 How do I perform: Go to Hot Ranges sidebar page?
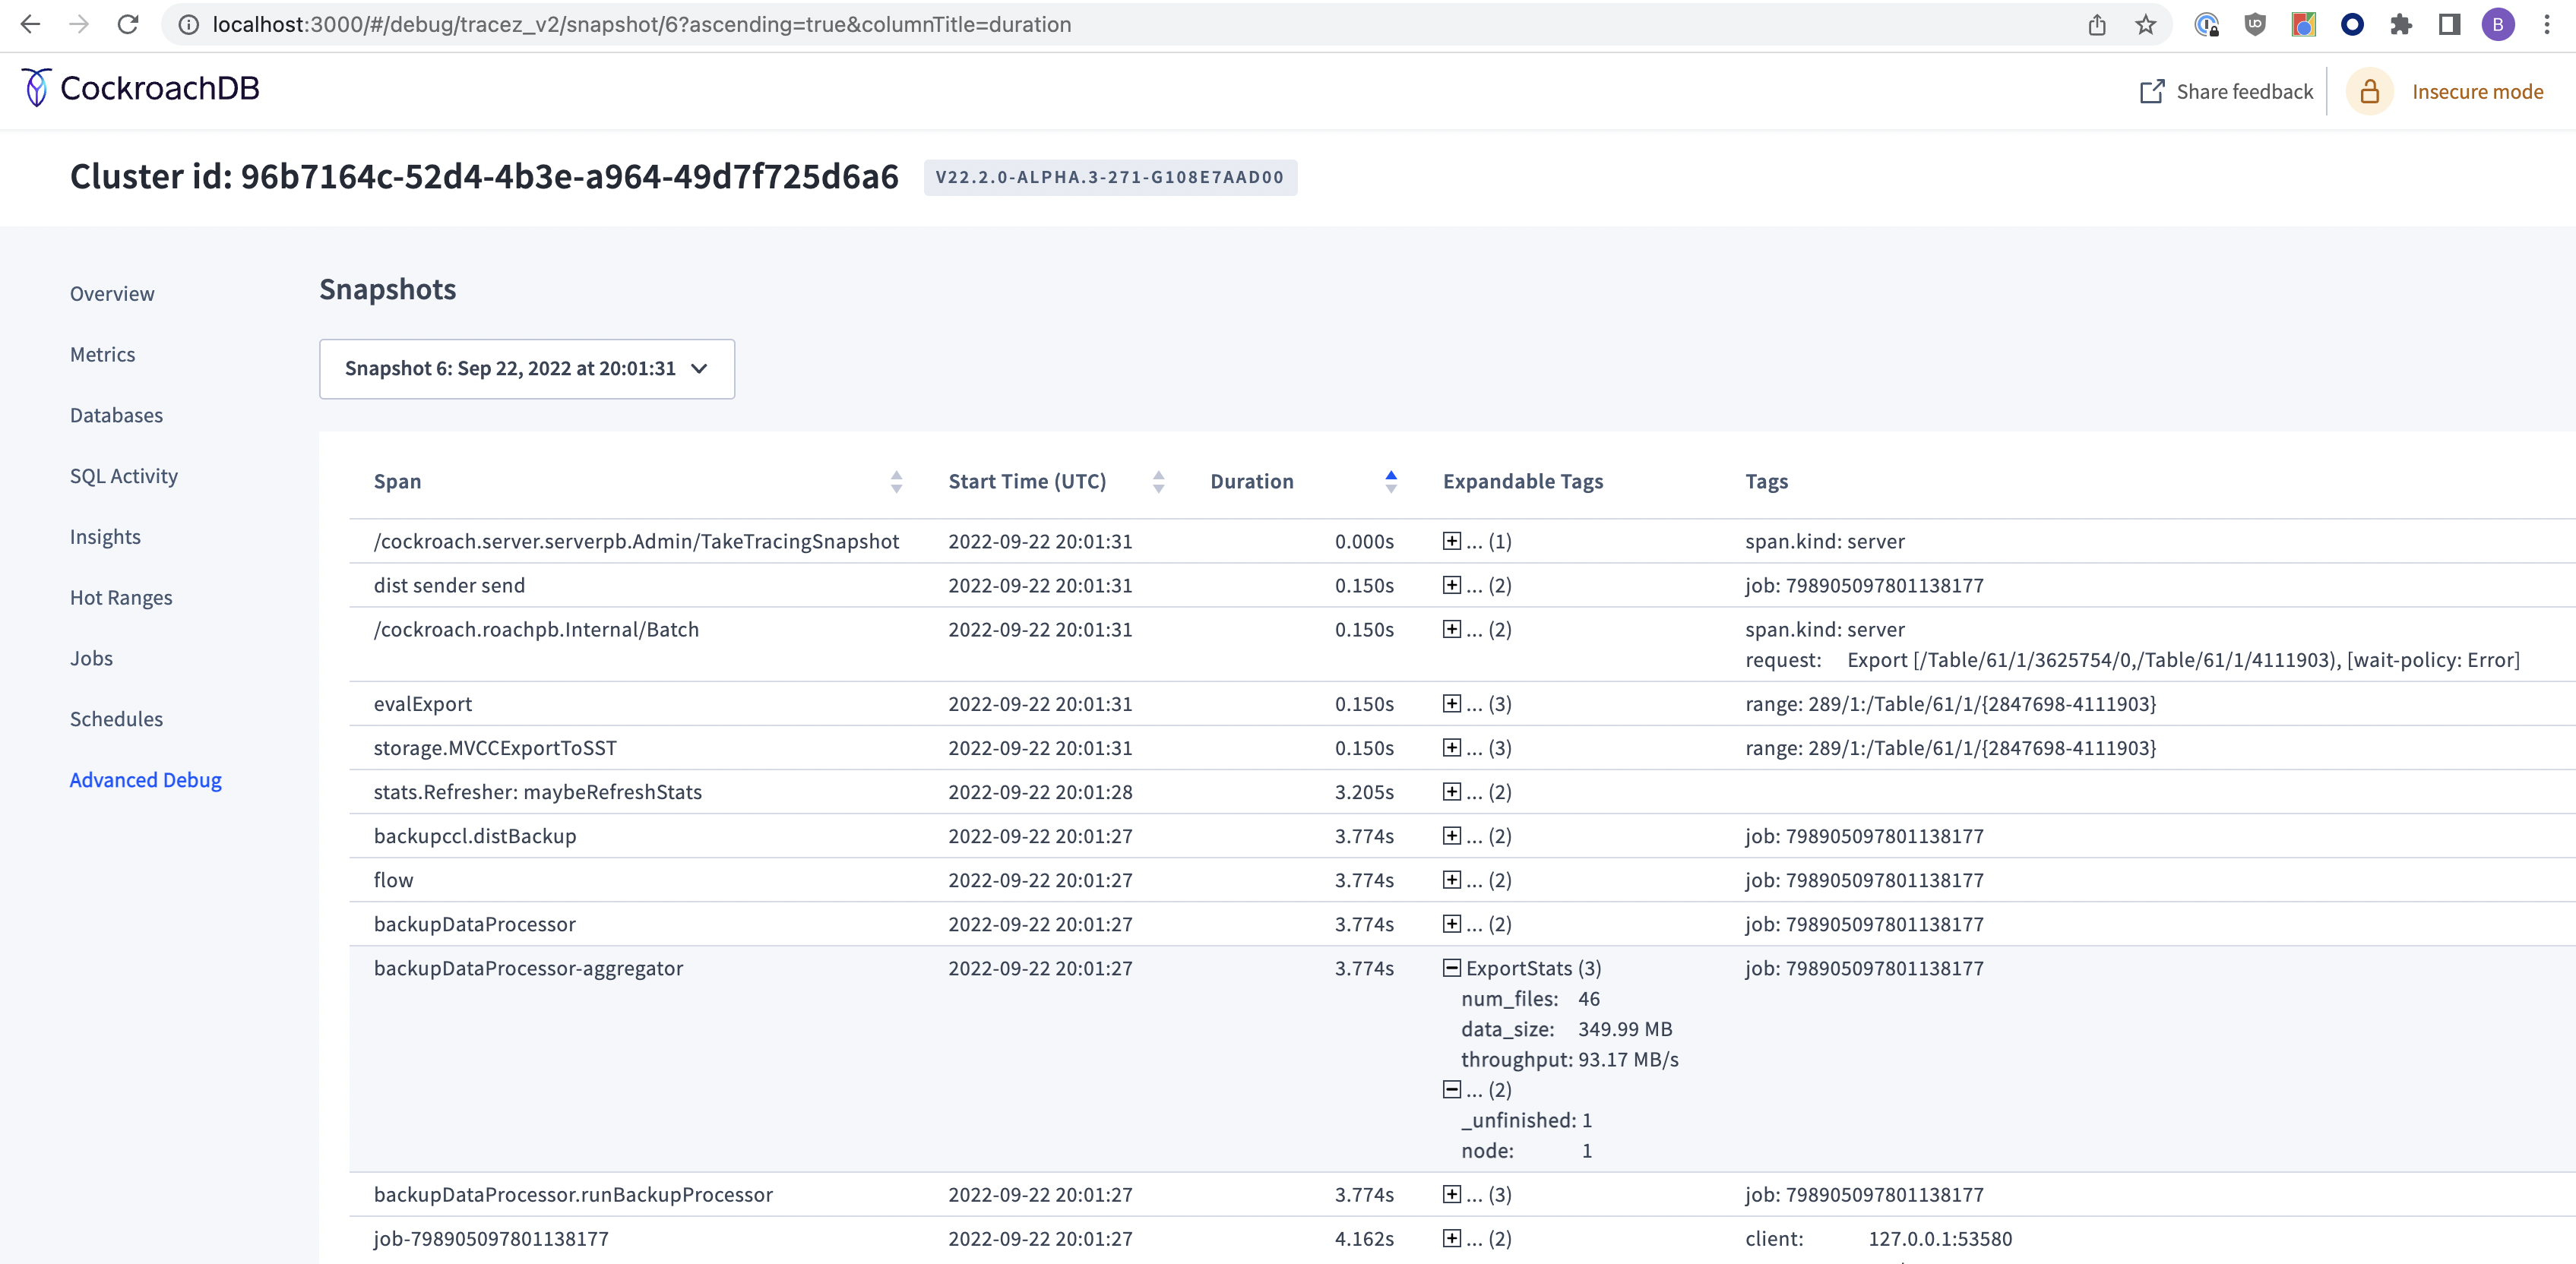(121, 597)
